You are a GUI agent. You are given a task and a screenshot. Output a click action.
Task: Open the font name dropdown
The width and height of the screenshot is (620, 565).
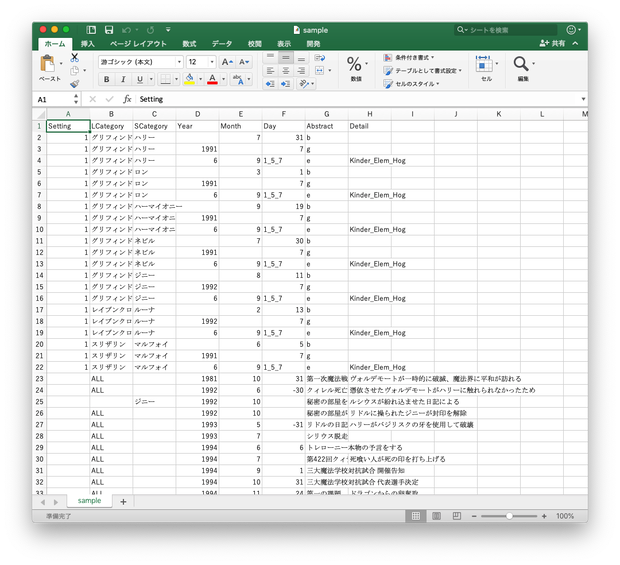tap(179, 62)
